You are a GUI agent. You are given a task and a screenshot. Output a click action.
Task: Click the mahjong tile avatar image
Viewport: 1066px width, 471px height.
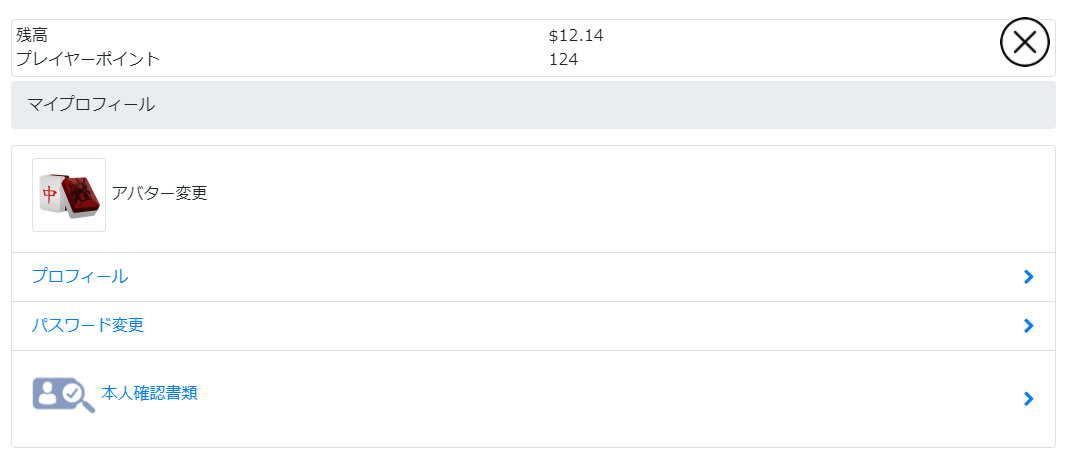(69, 195)
